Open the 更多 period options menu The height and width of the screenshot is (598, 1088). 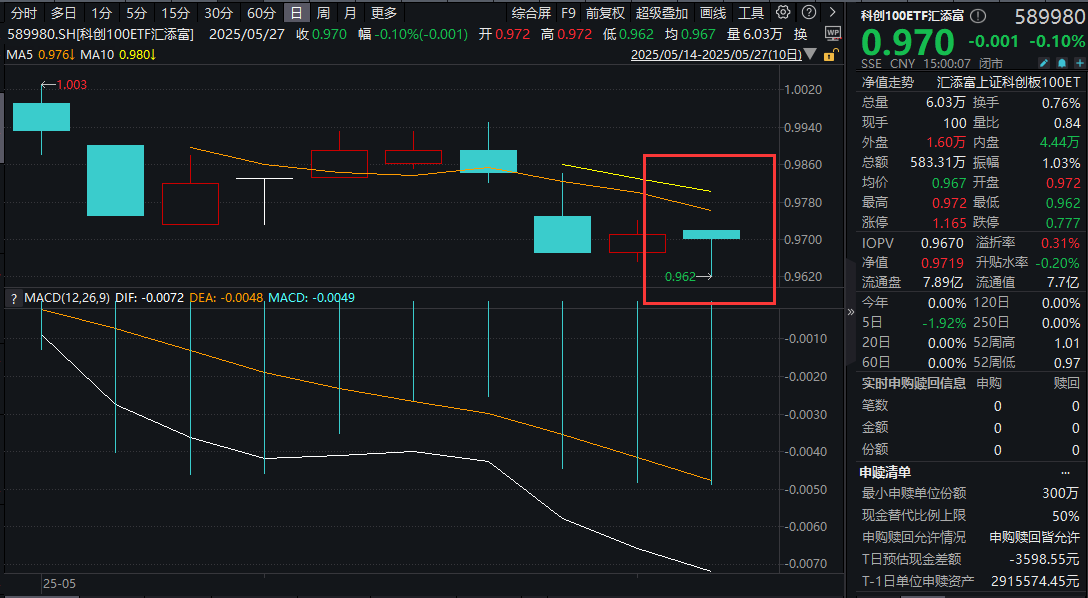[383, 13]
